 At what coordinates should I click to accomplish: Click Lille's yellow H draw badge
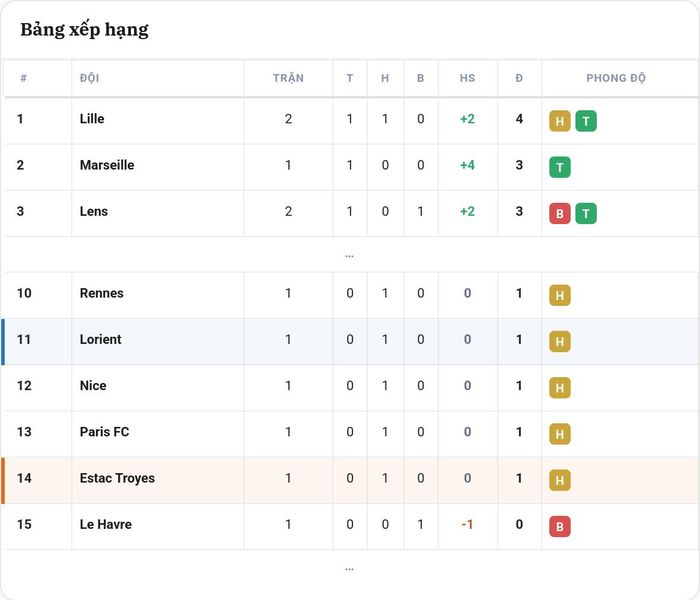559,121
